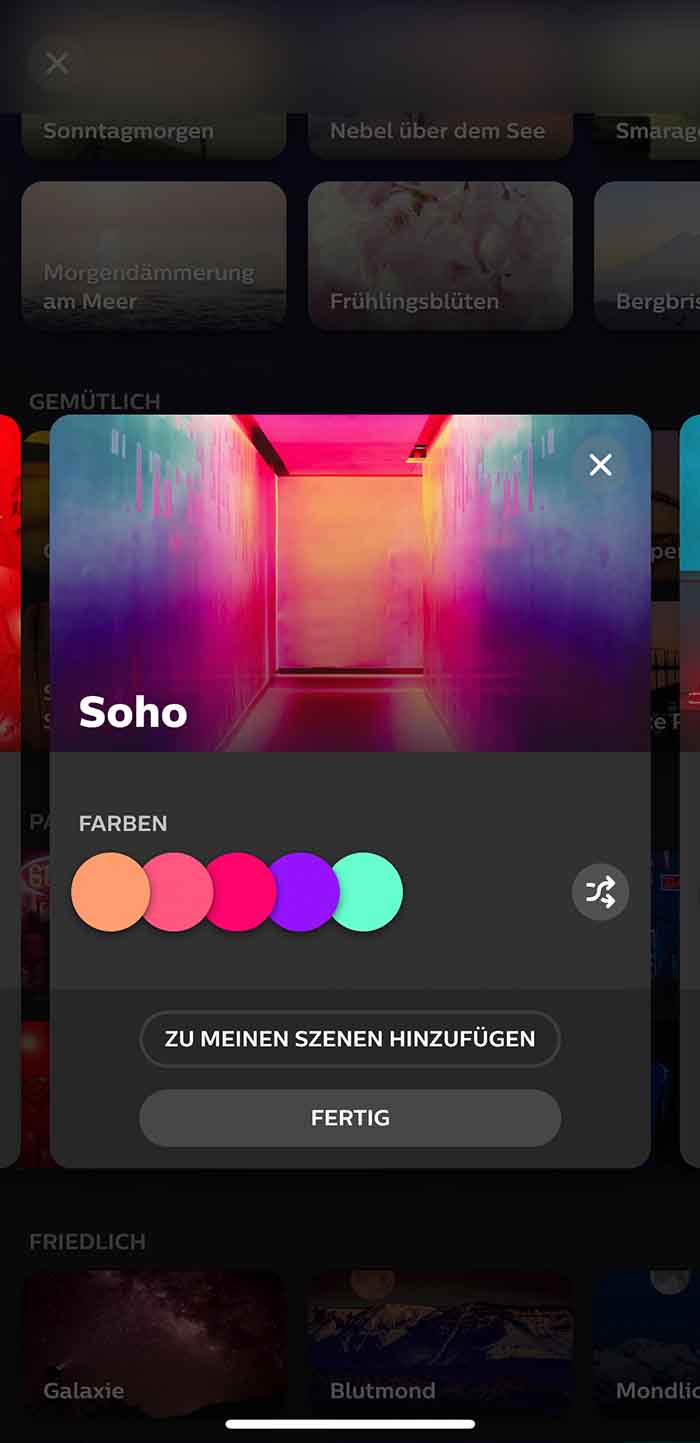Close the Soho scene preview card
700x1443 pixels.
[600, 465]
